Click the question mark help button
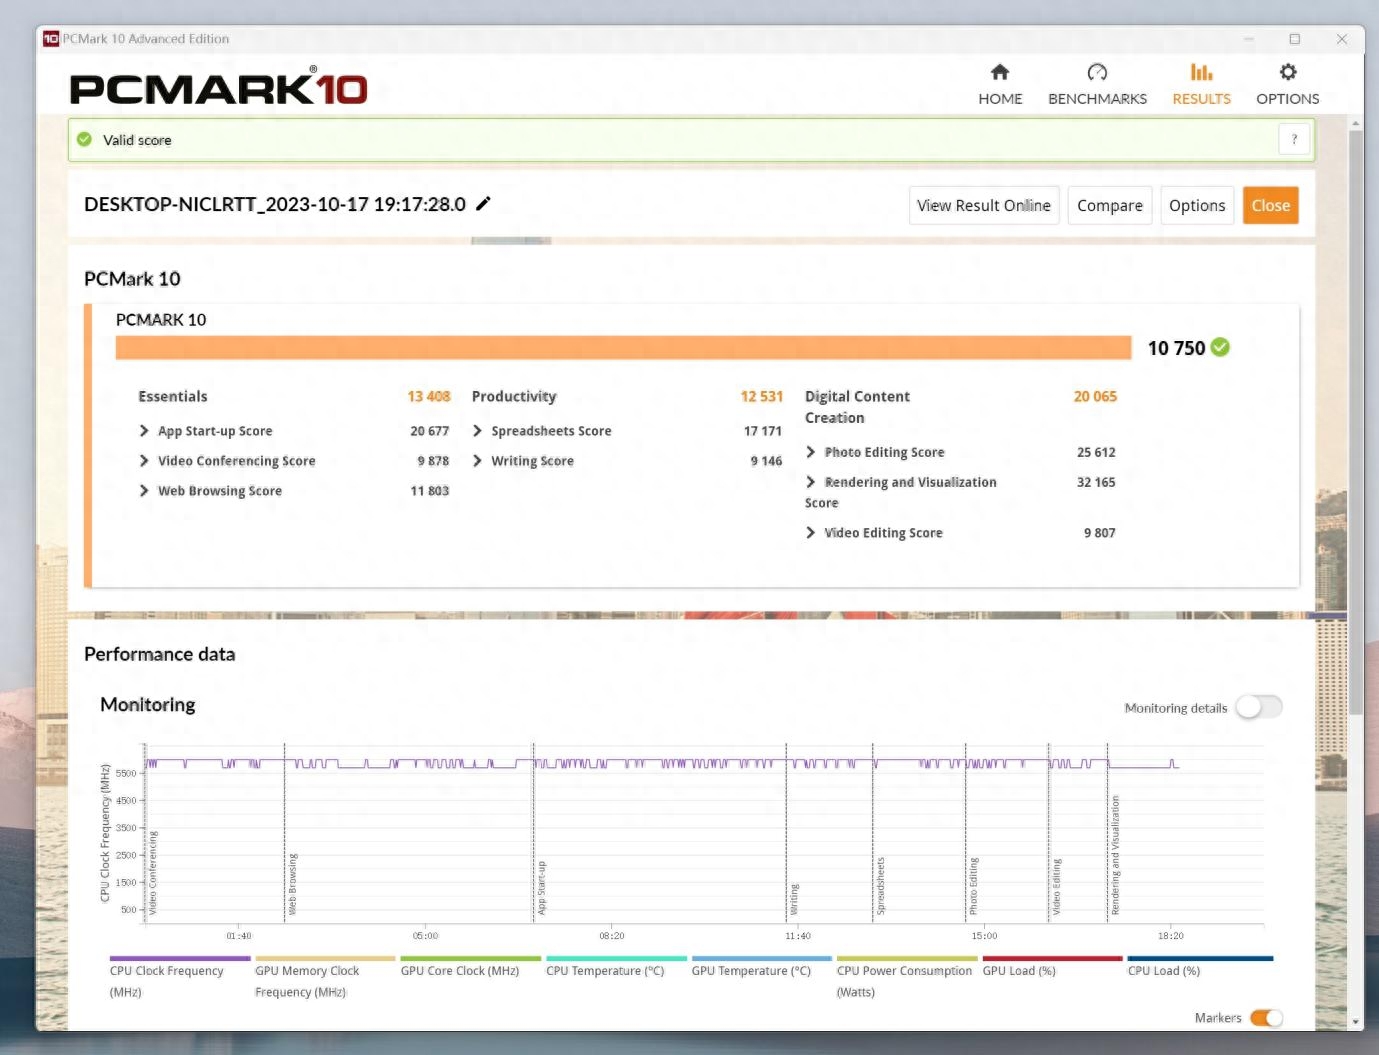This screenshot has height=1055, width=1379. [1294, 139]
